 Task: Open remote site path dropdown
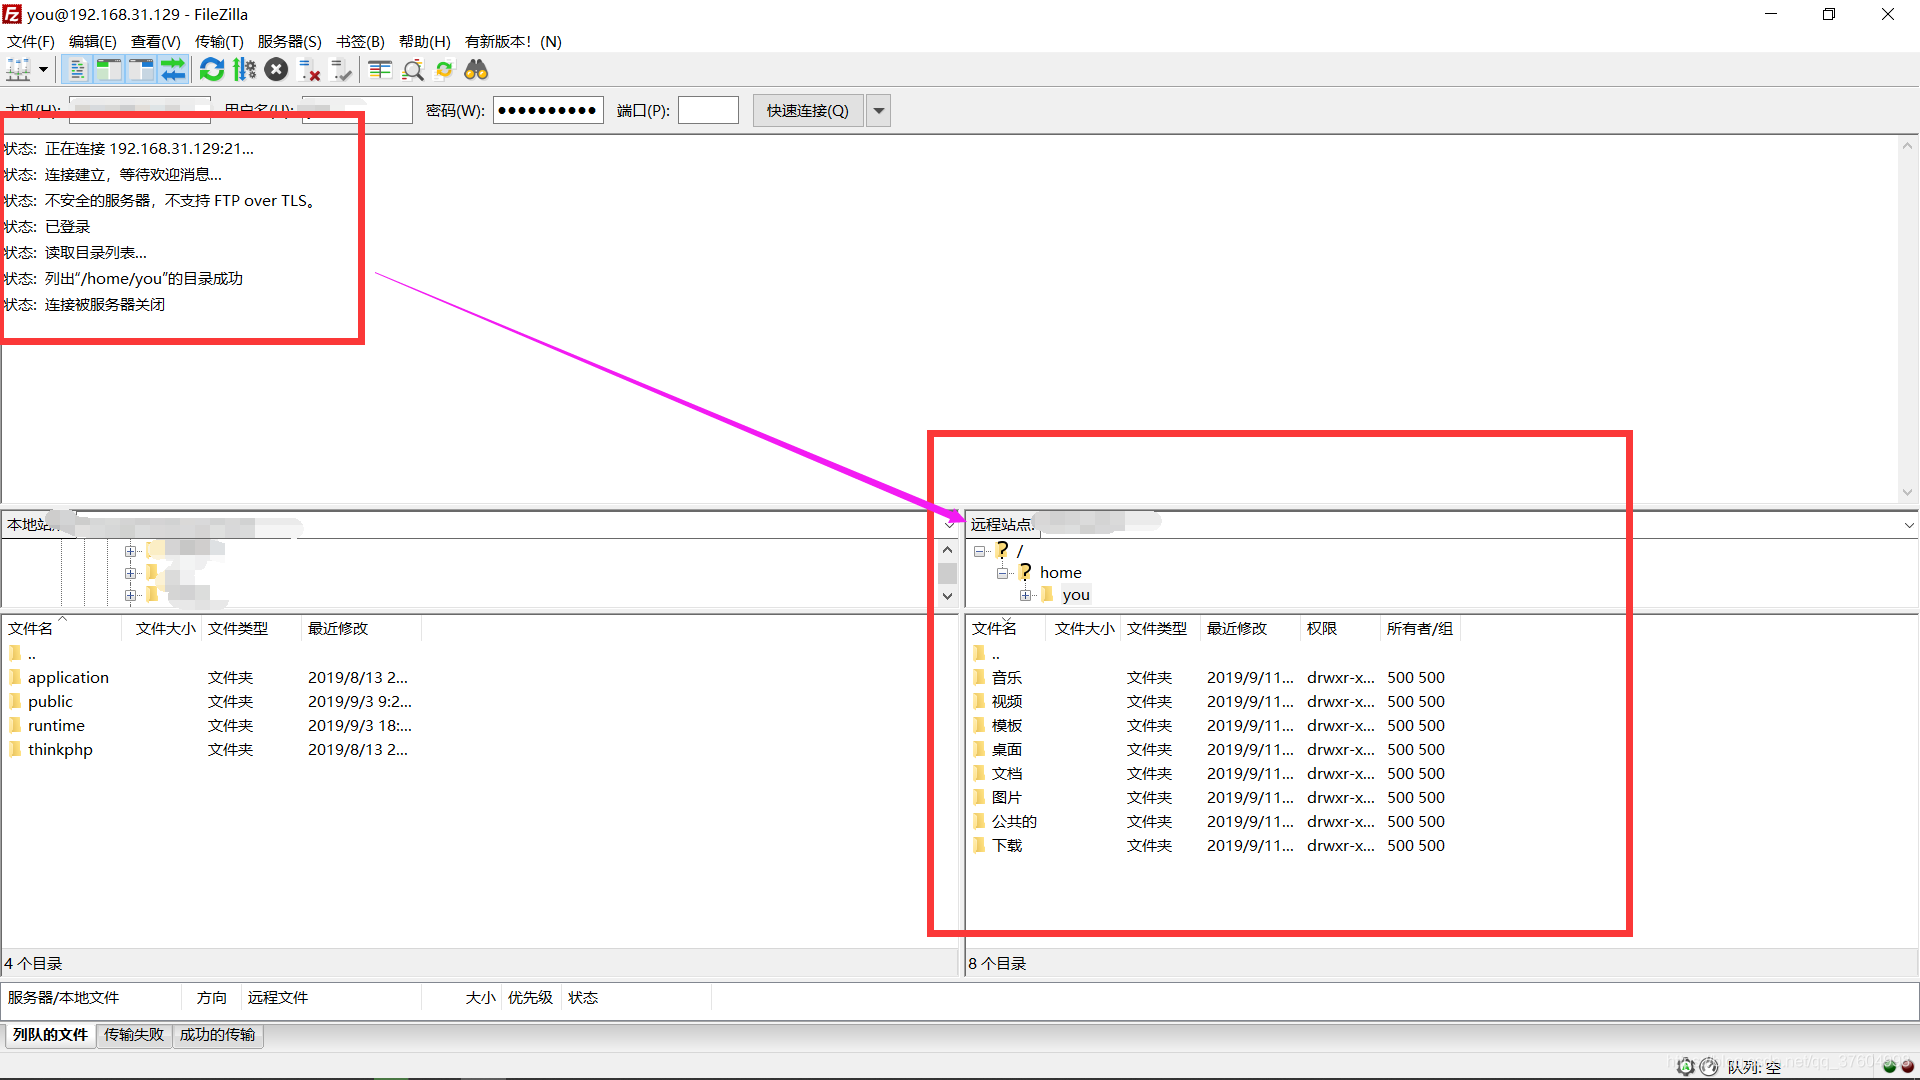1908,525
